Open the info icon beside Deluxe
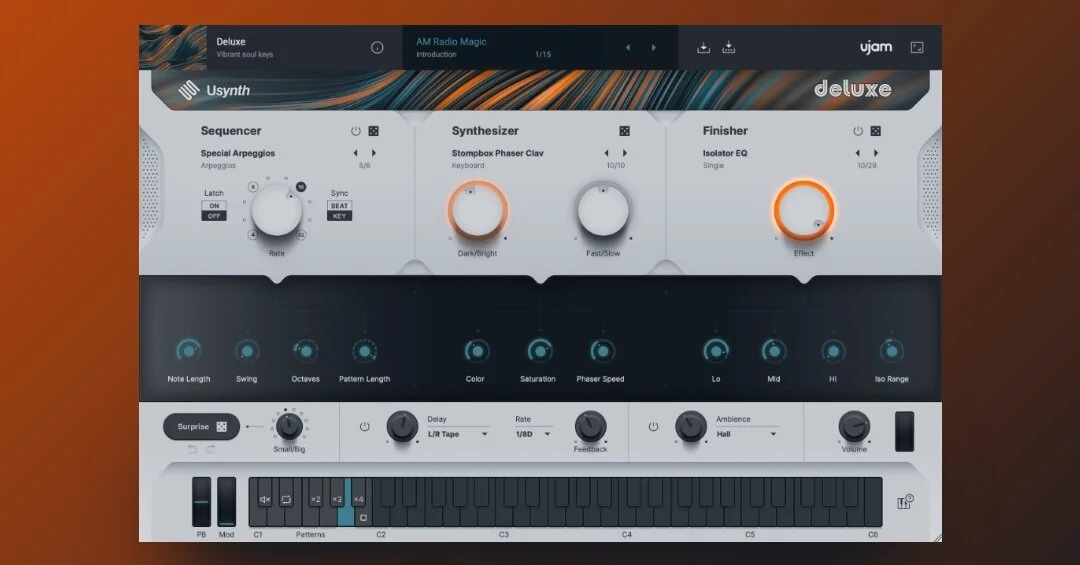This screenshot has height=565, width=1080. (x=377, y=48)
